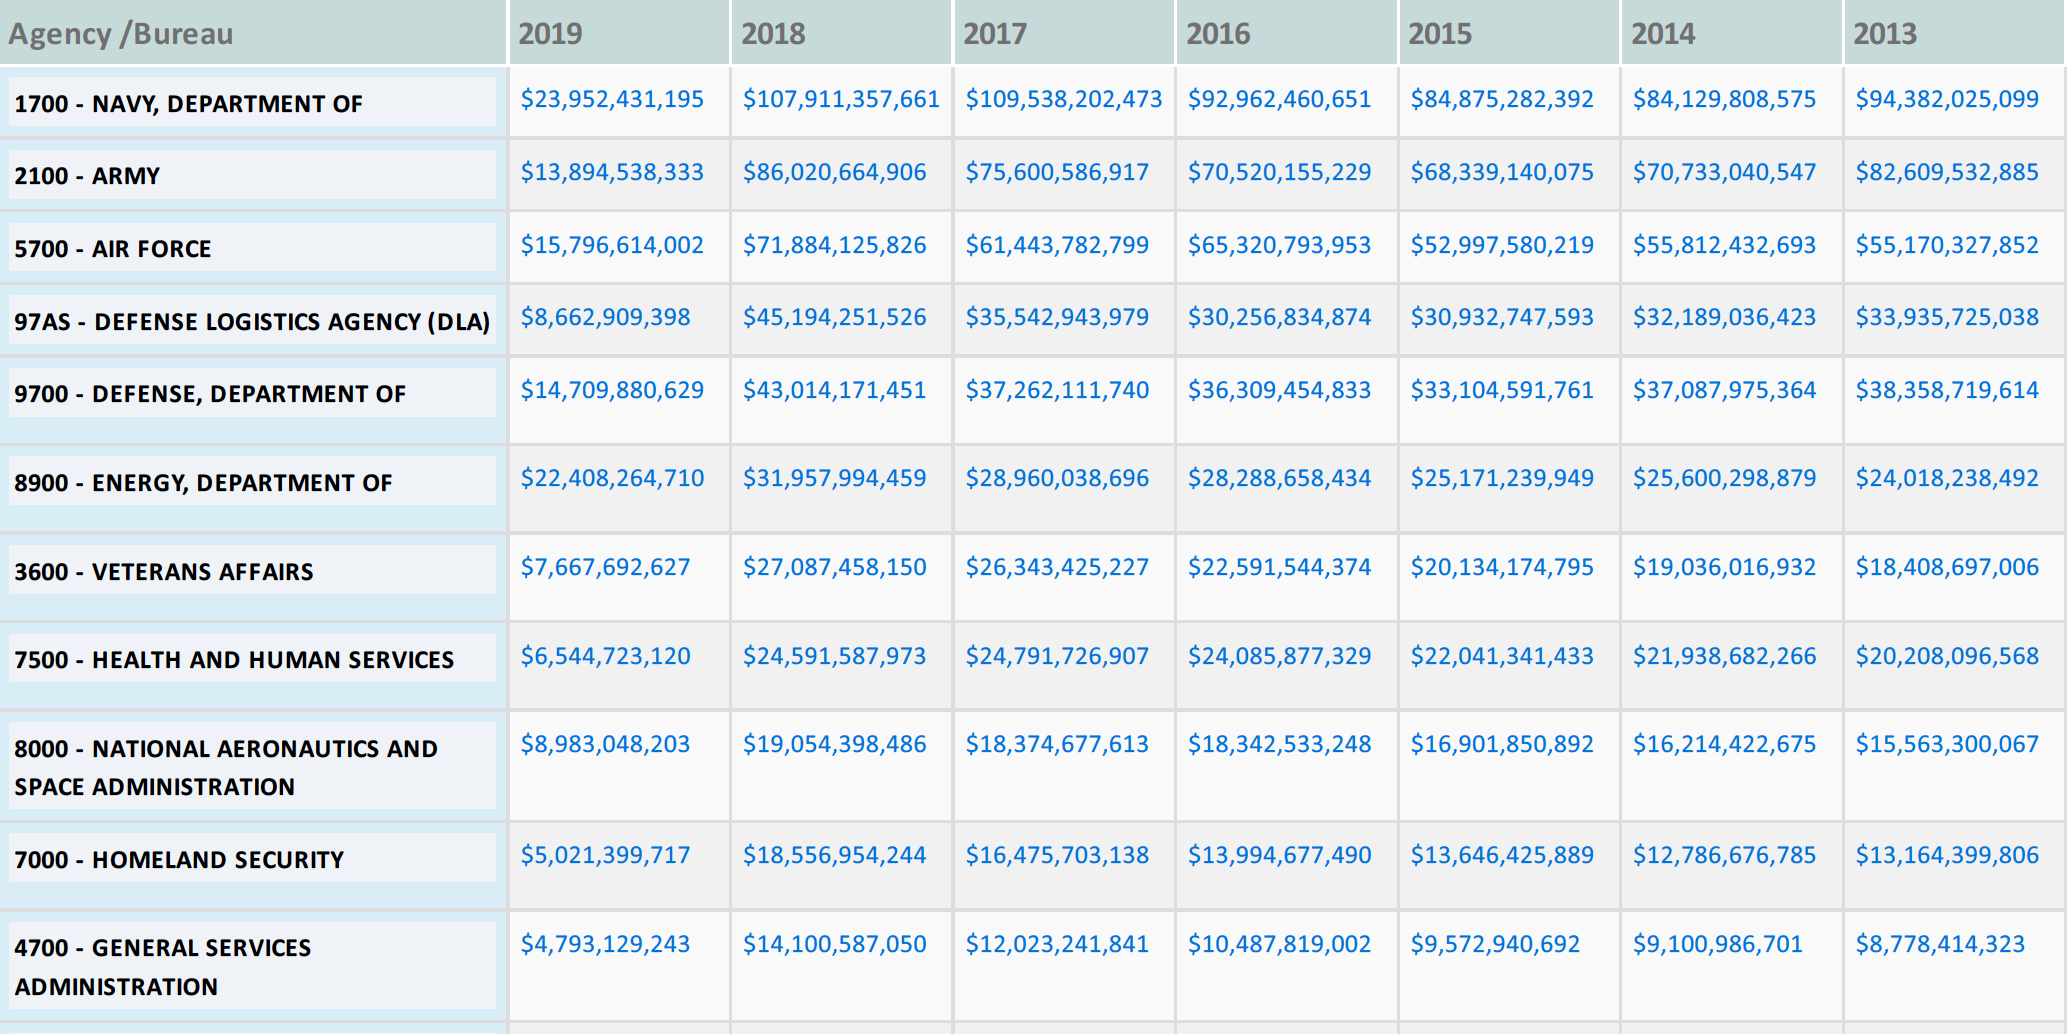Image resolution: width=2072 pixels, height=1034 pixels.
Task: Open Air Force 2019 amount $15,796,614,002
Action: tap(612, 245)
